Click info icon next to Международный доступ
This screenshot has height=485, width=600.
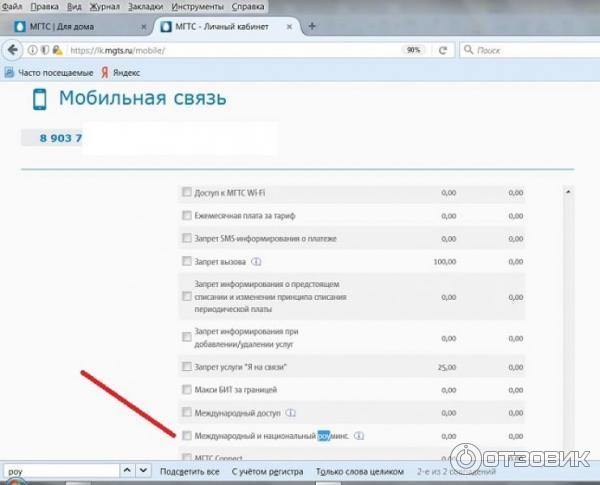290,412
